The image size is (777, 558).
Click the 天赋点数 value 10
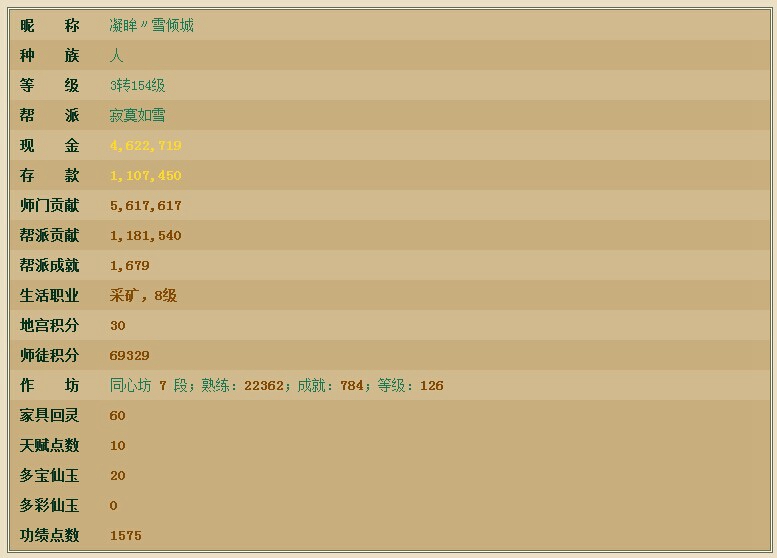tap(118, 446)
